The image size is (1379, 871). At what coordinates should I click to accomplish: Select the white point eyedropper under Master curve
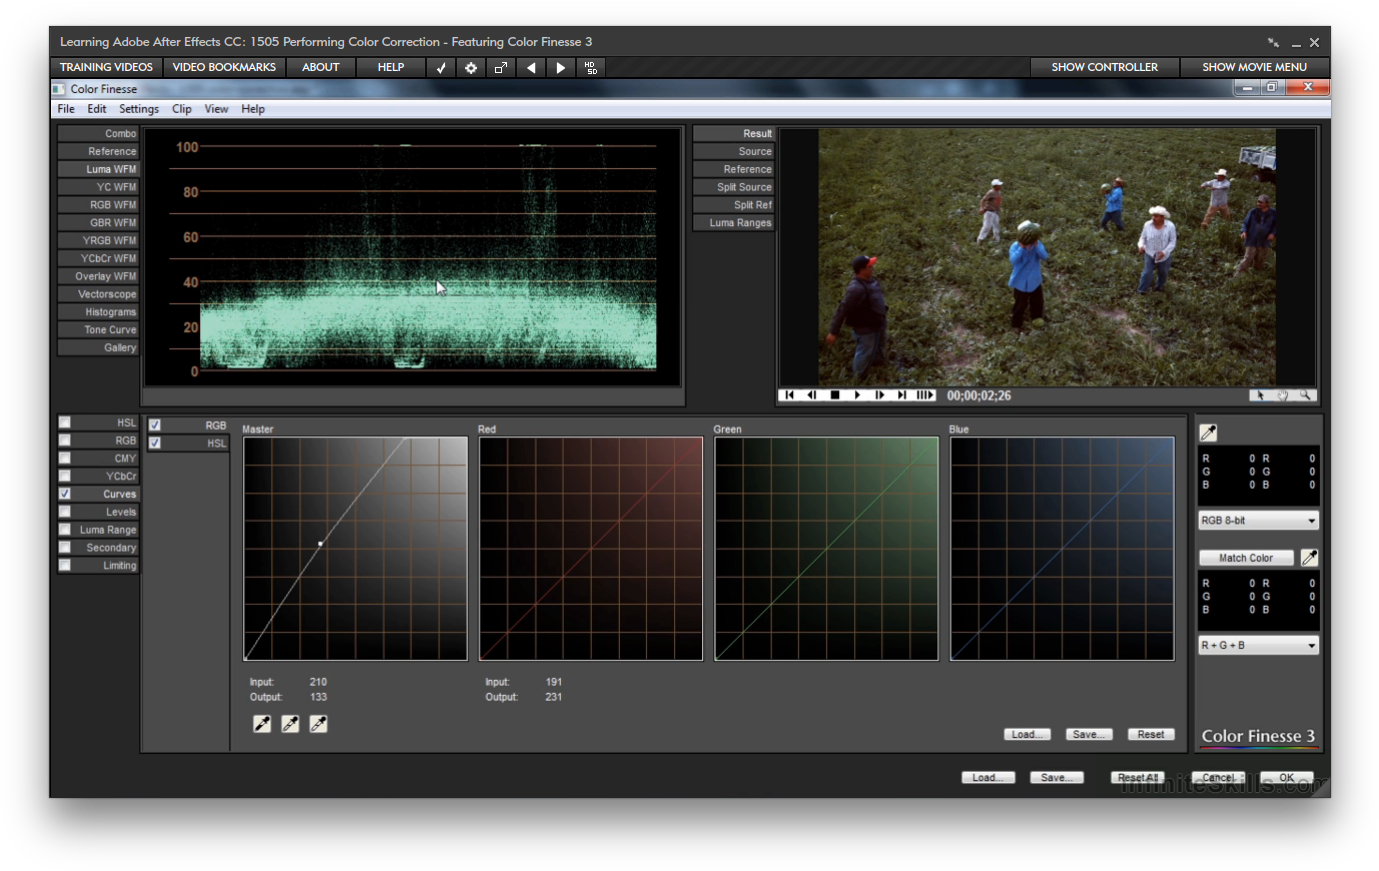point(318,723)
